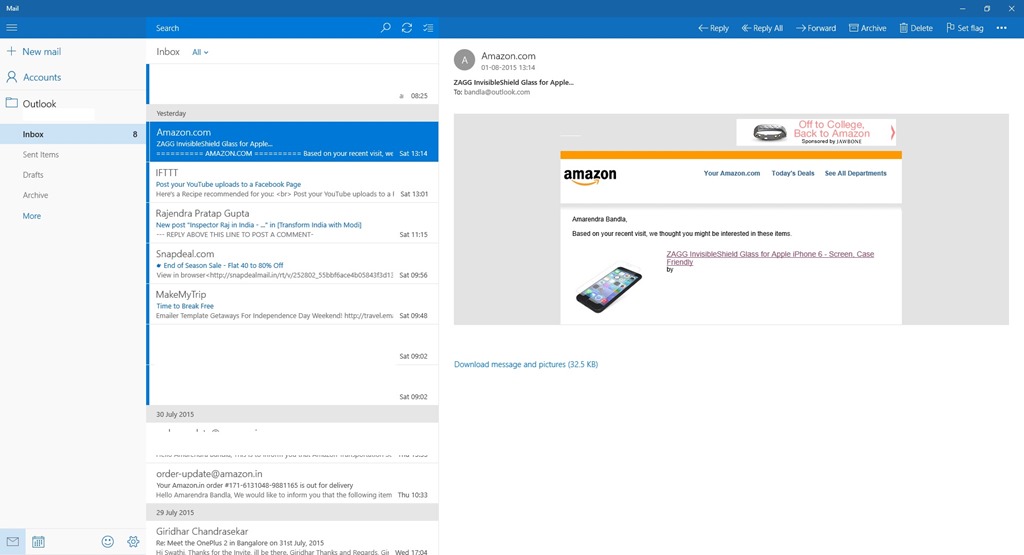Open the Rajendra Pratap Gupta email
The height and width of the screenshot is (555, 1024).
293,223
